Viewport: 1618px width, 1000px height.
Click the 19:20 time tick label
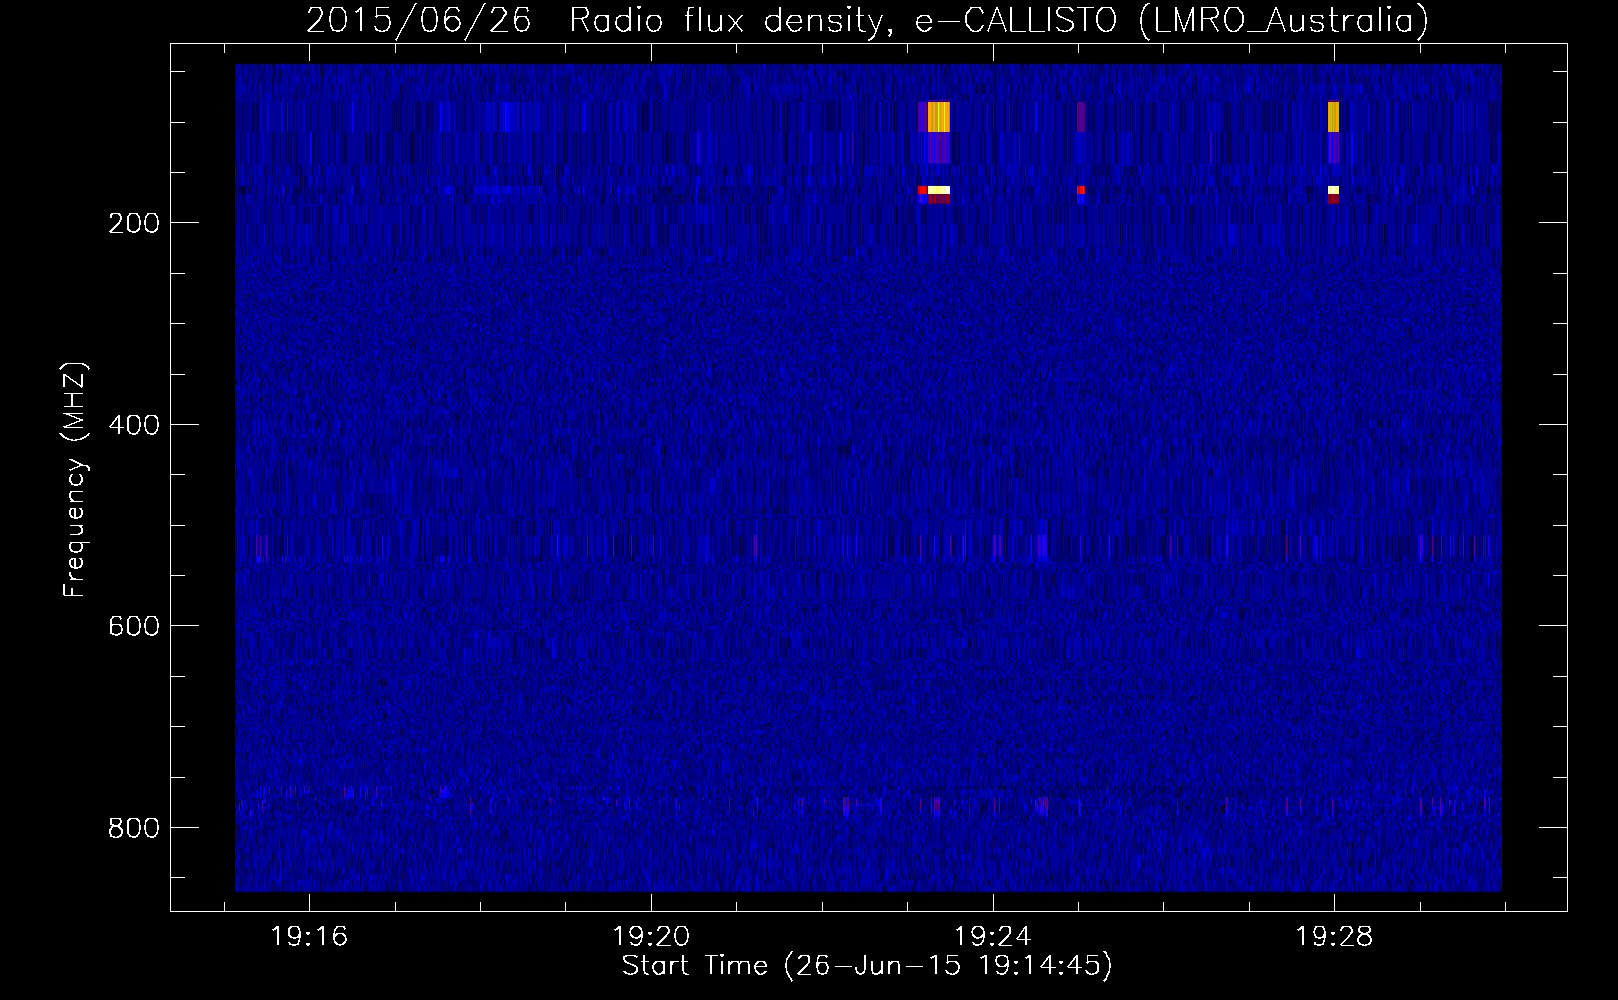[x=652, y=937]
